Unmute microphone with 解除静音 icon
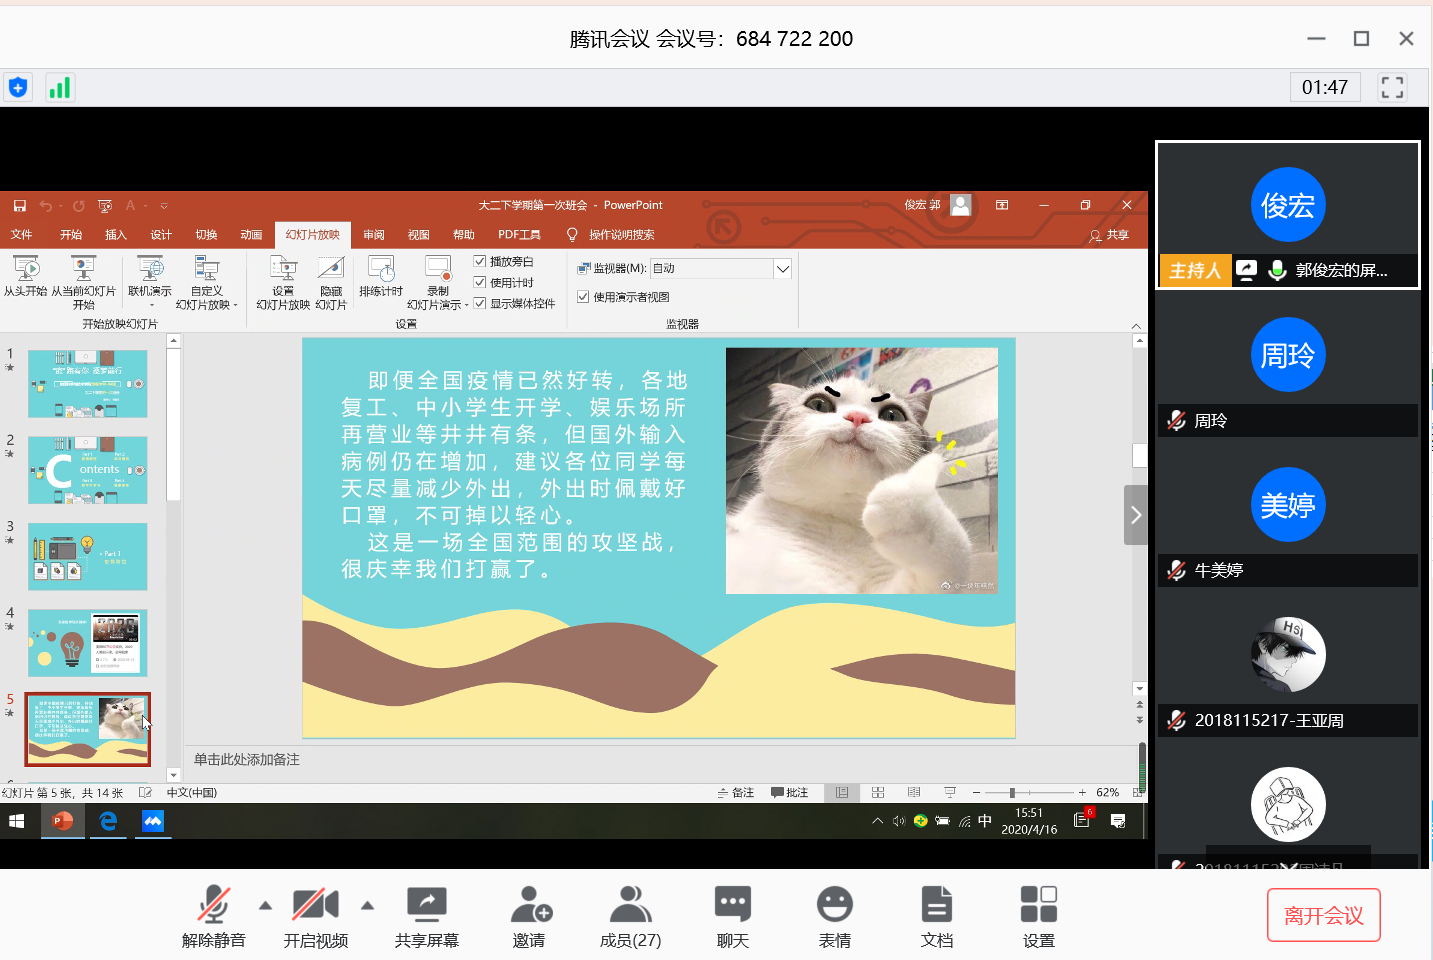This screenshot has height=960, width=1433. click(x=213, y=905)
